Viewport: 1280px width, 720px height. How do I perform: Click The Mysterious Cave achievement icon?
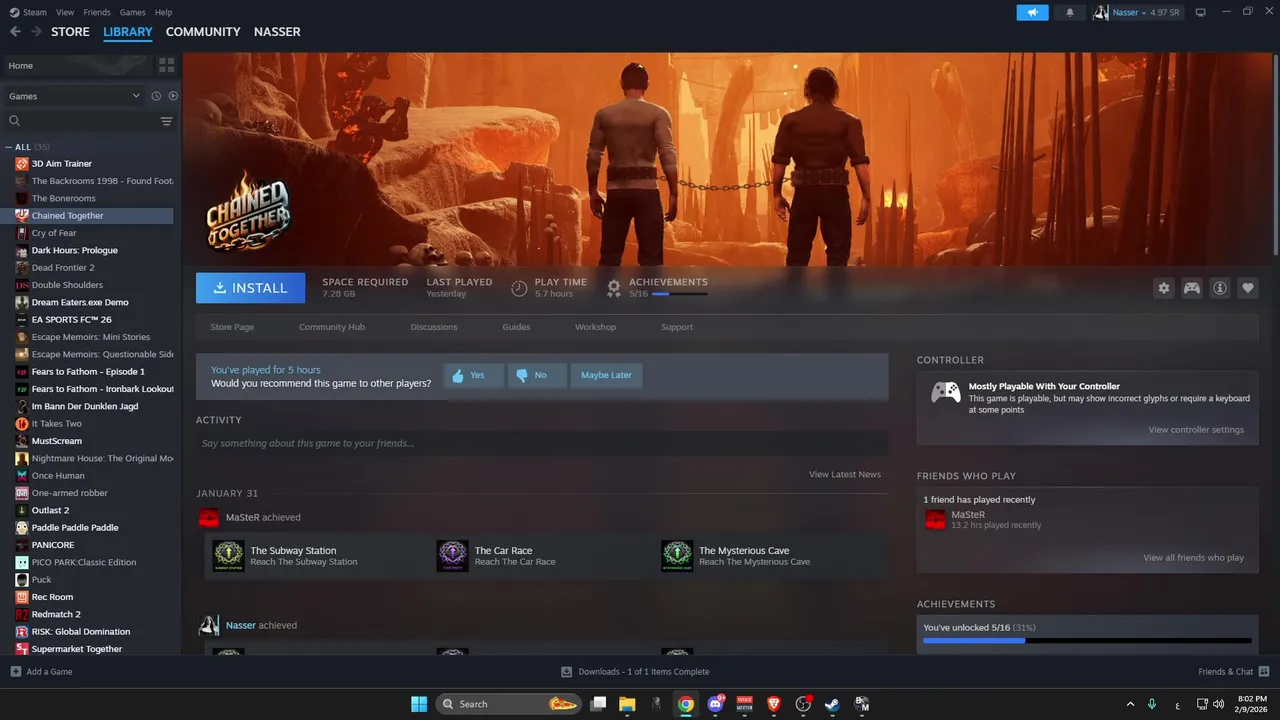(x=677, y=556)
